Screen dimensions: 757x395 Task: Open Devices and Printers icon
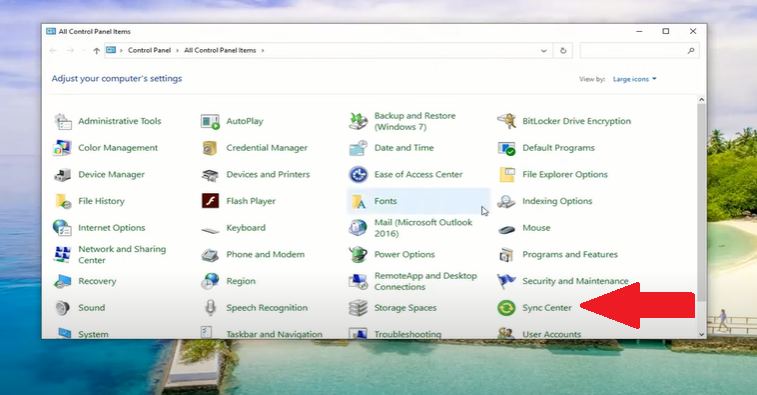(210, 174)
